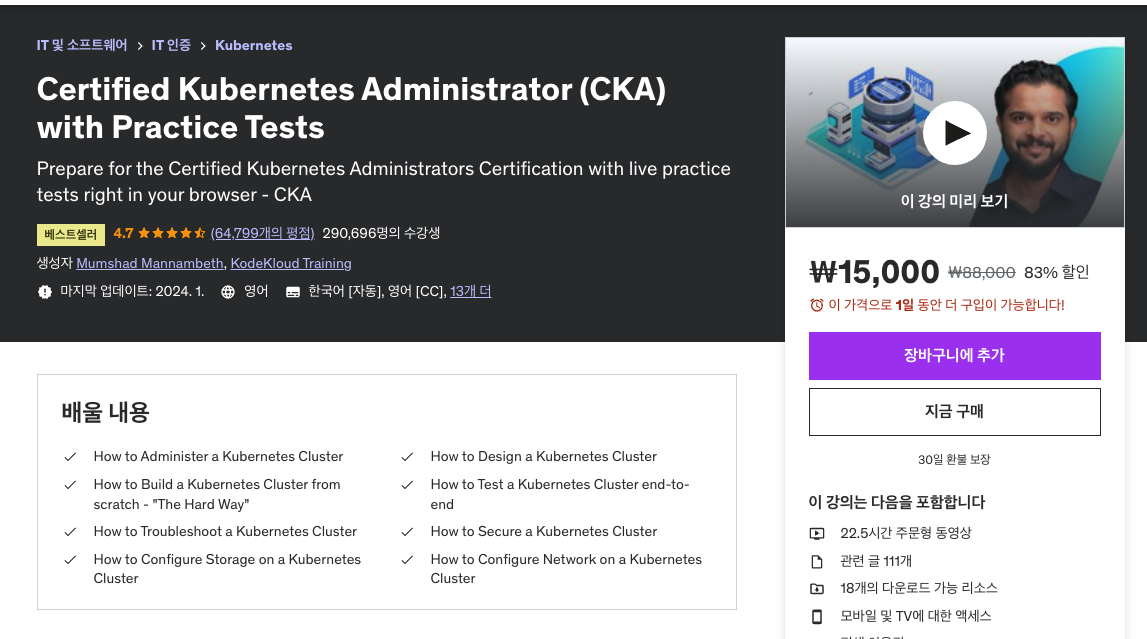Click the on-demand video icon in includes list

817,534
